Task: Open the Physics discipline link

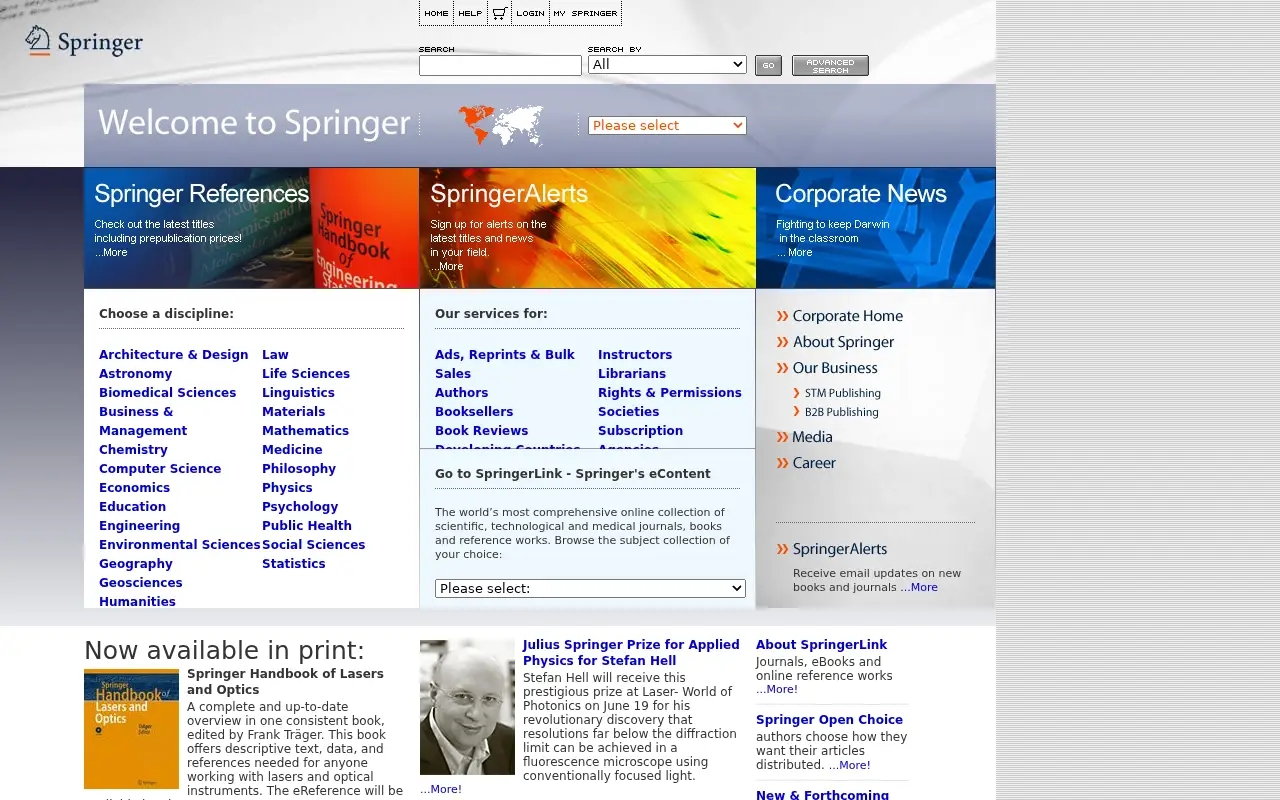Action: point(287,487)
